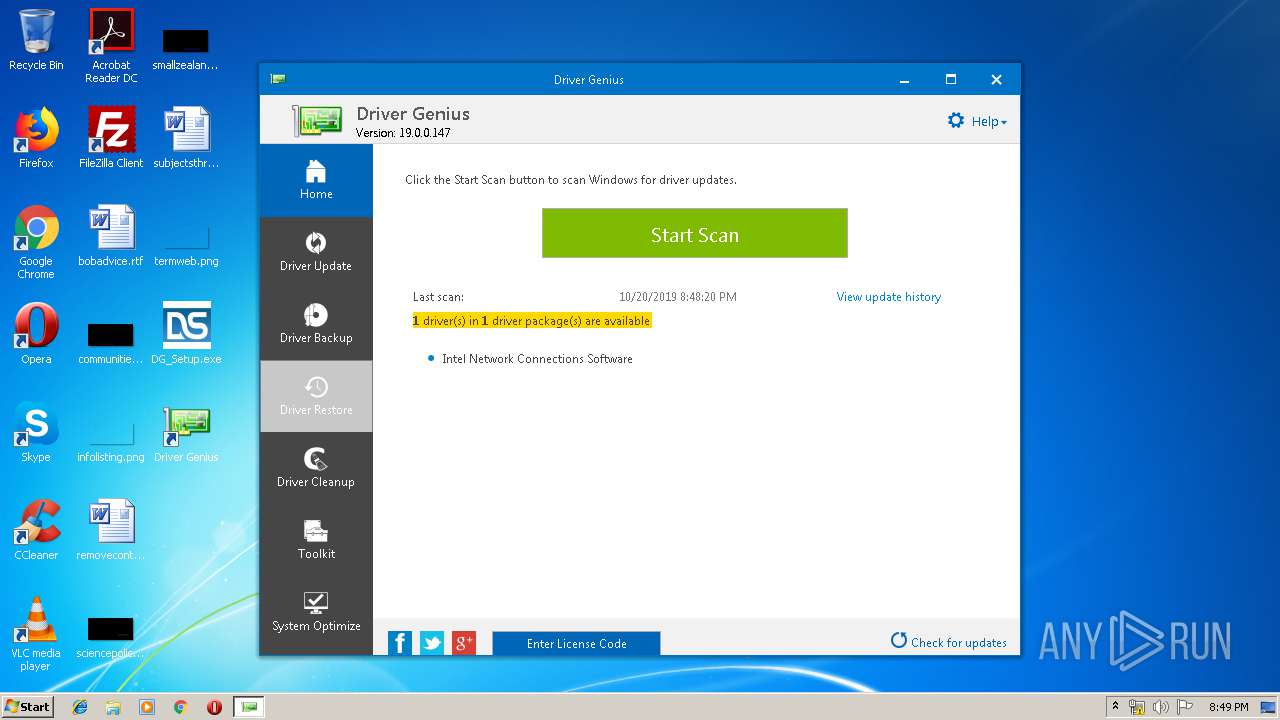Open VLC media player shortcut

click(36, 634)
